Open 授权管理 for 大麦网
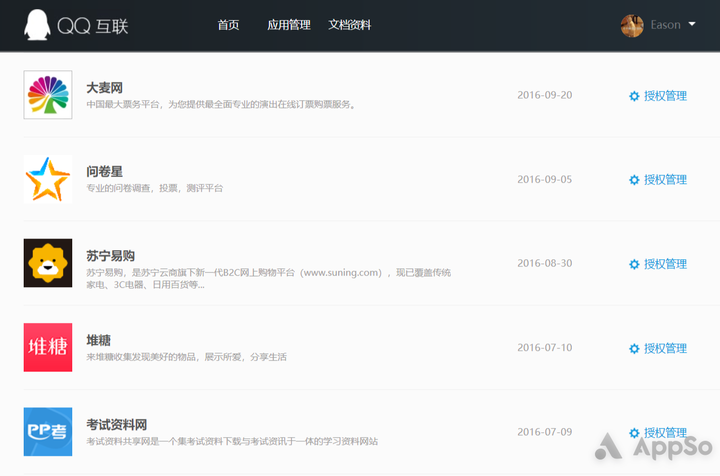 click(658, 95)
